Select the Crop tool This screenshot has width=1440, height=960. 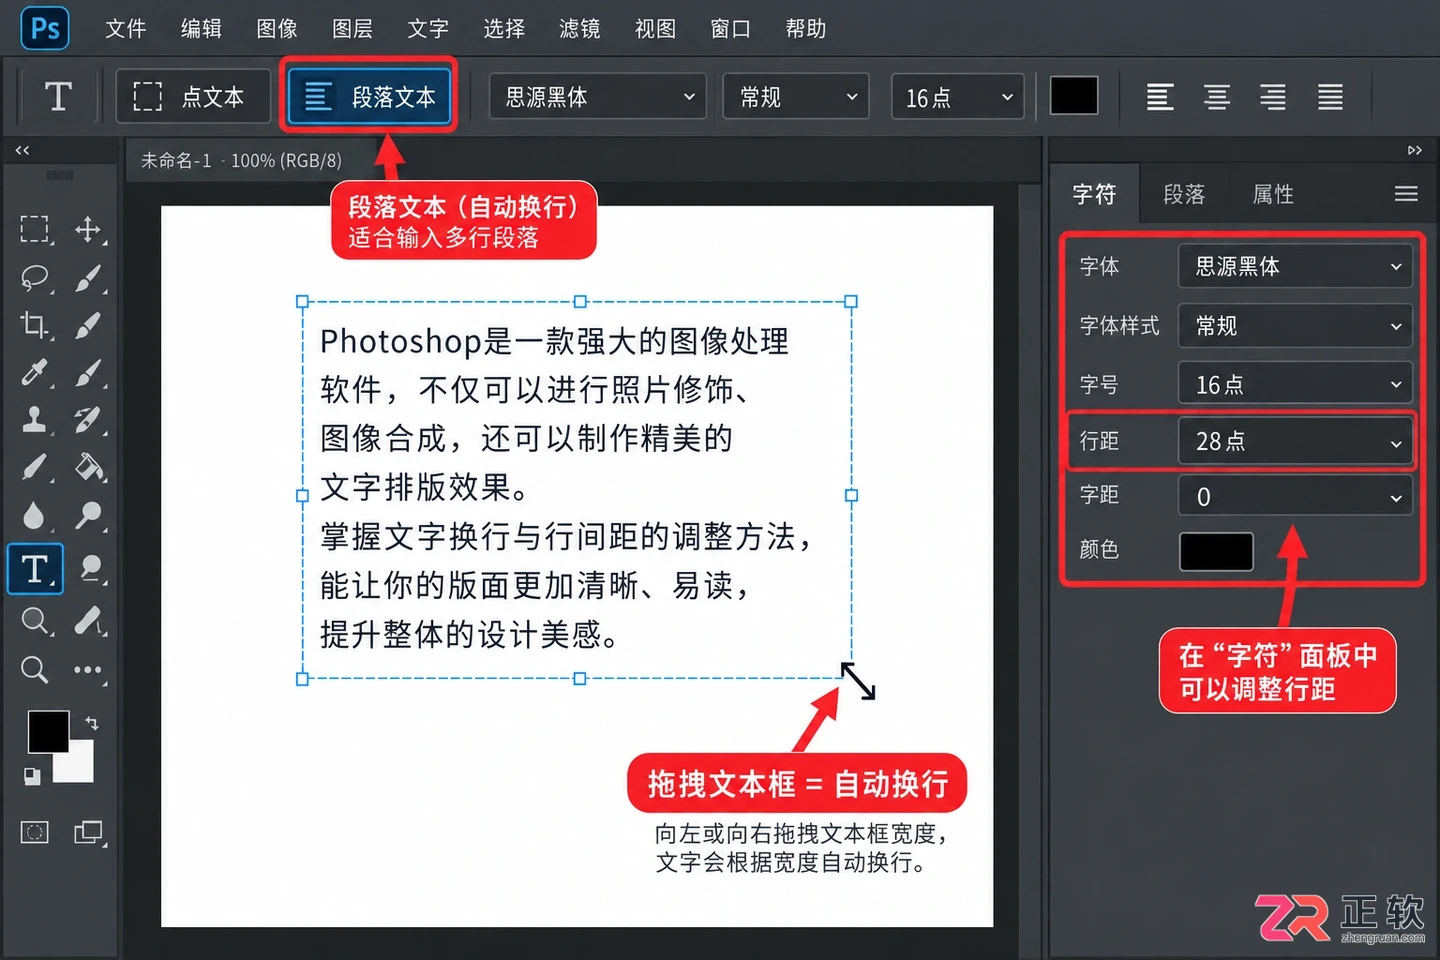pyautogui.click(x=35, y=325)
